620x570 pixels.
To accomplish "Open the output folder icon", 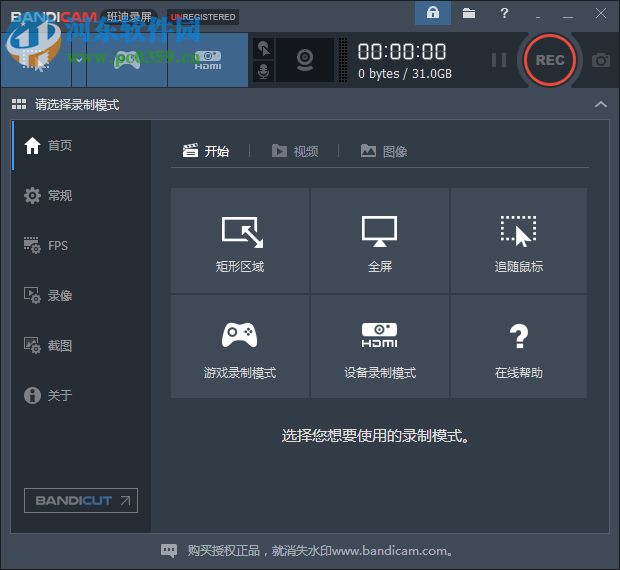I will point(469,13).
